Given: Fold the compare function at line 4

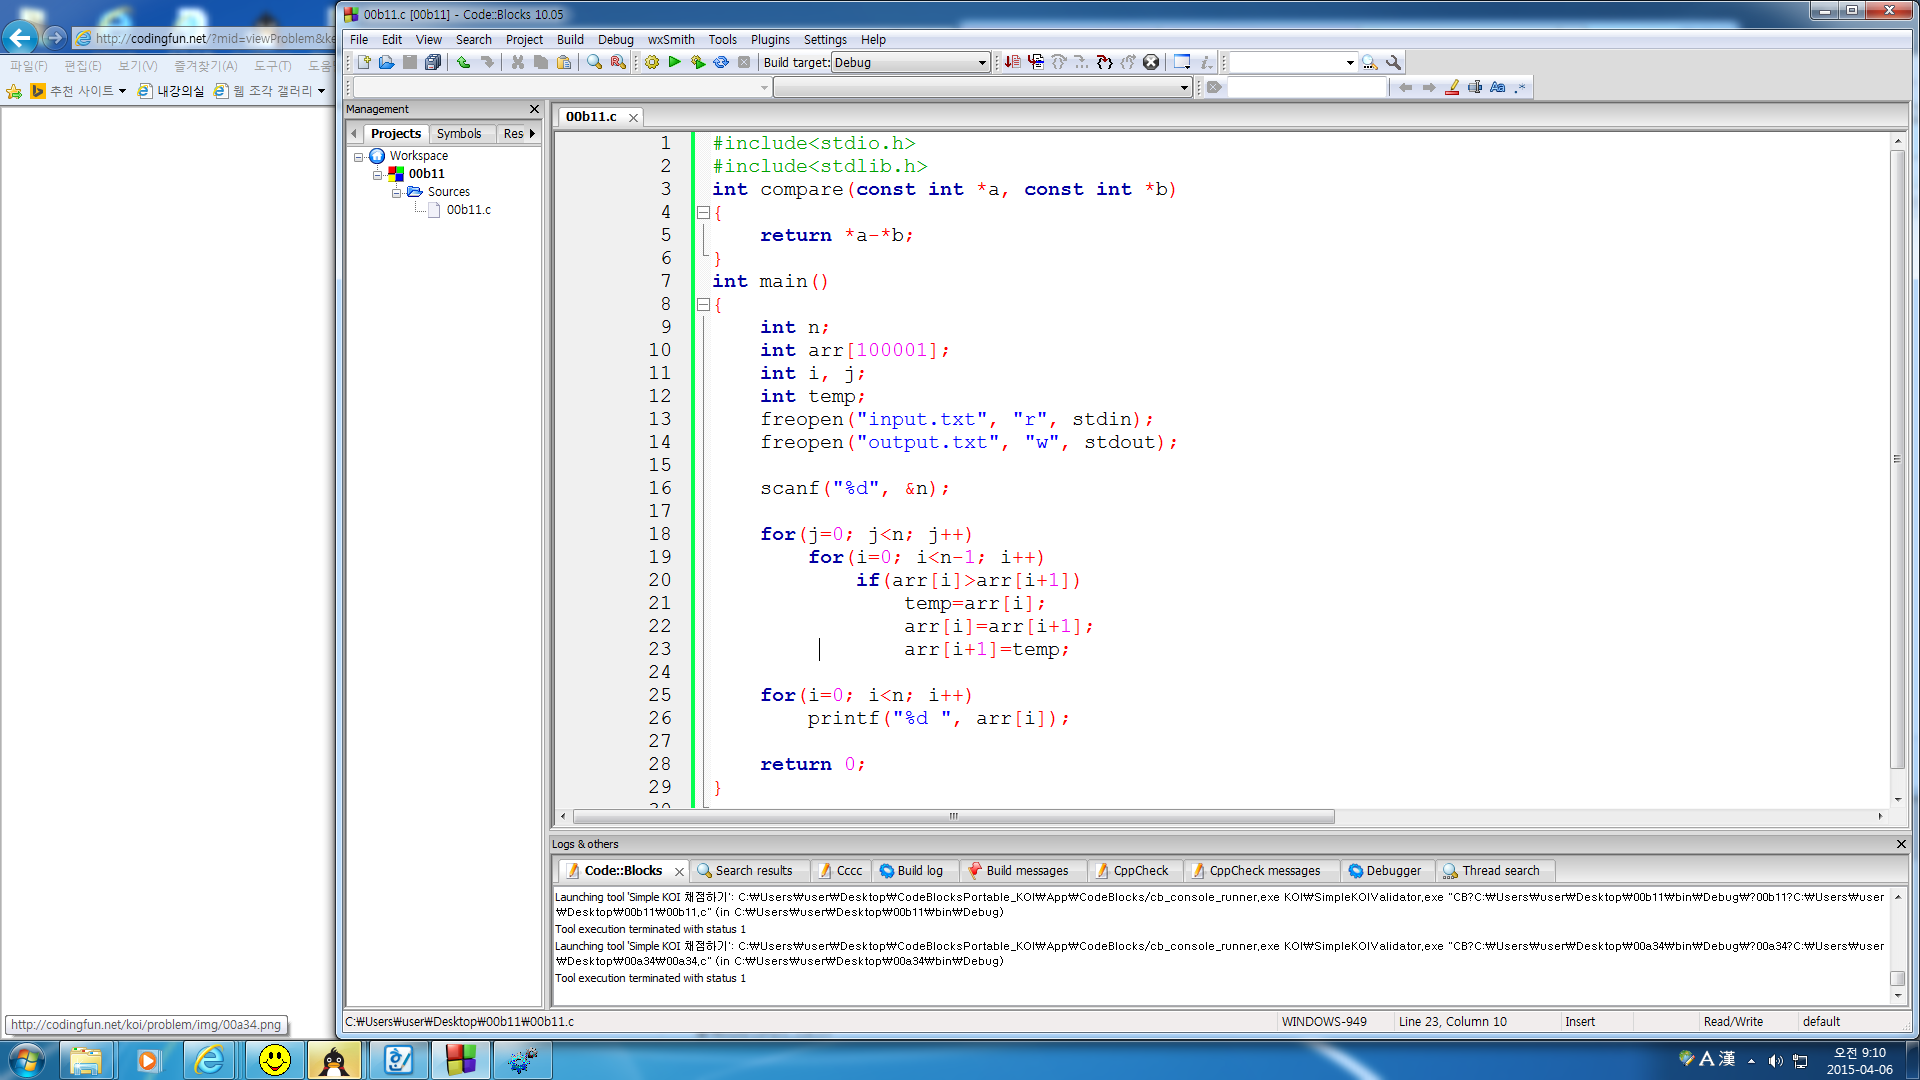Looking at the screenshot, I should [703, 212].
